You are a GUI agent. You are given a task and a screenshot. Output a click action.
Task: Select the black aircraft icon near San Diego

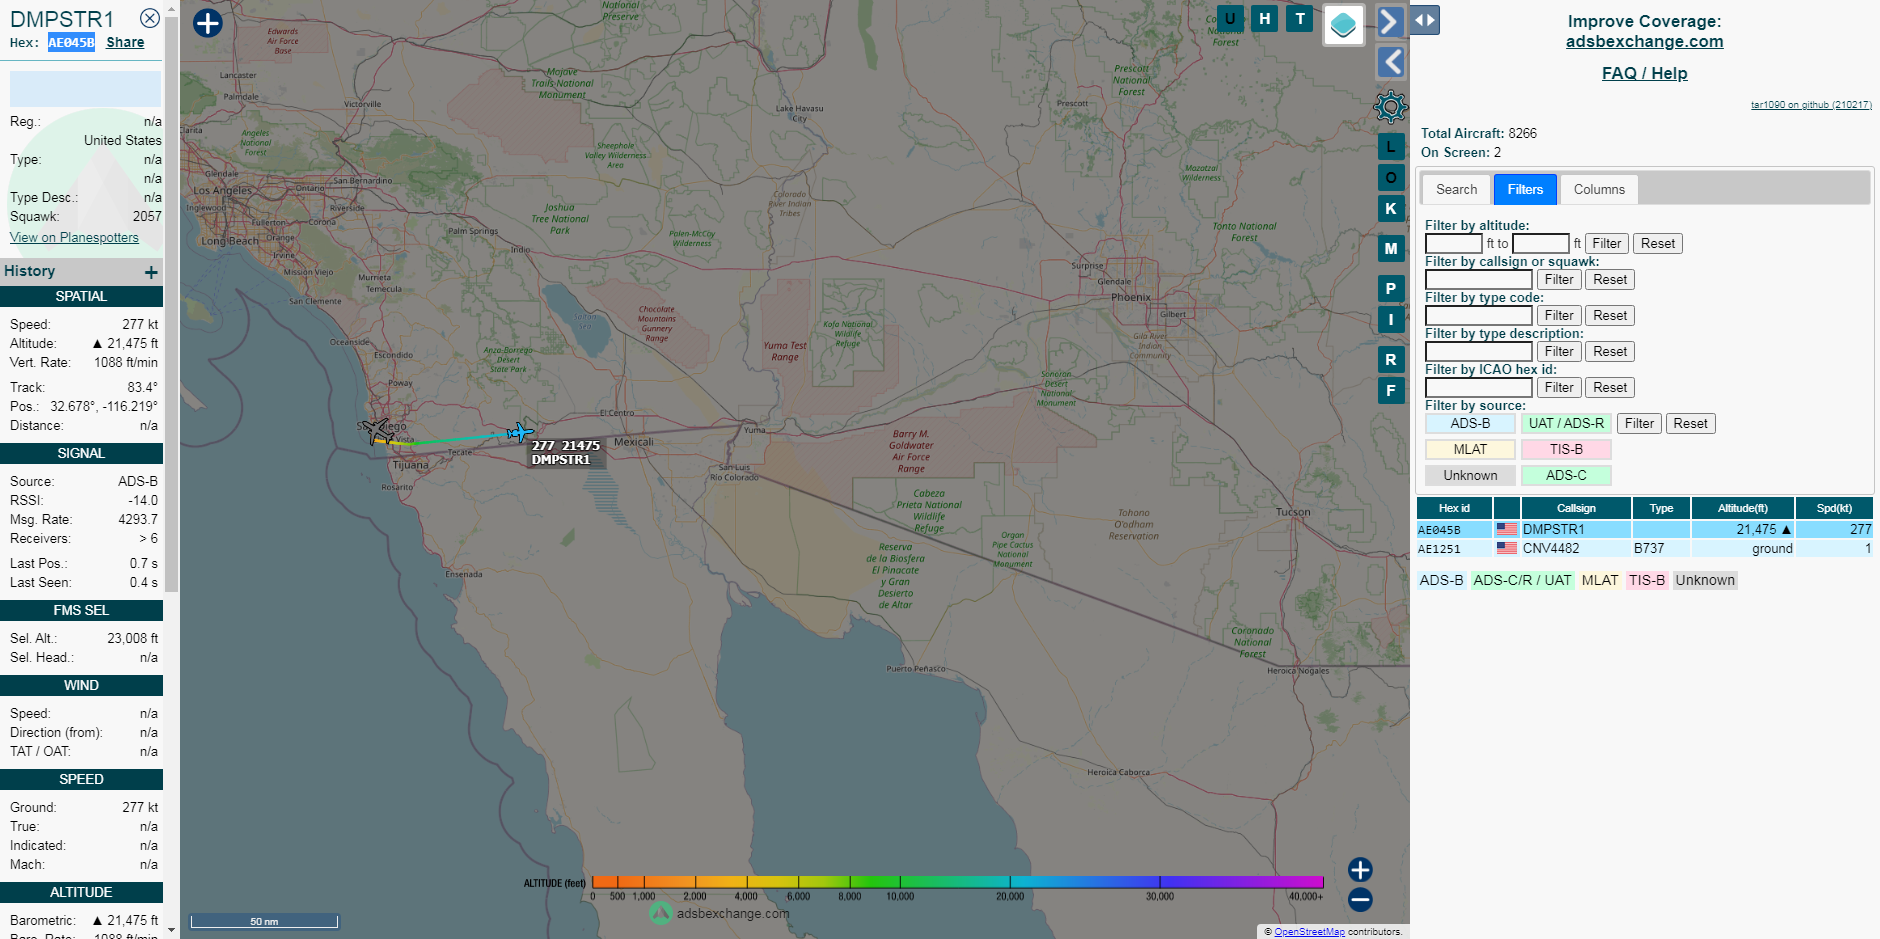tap(377, 431)
